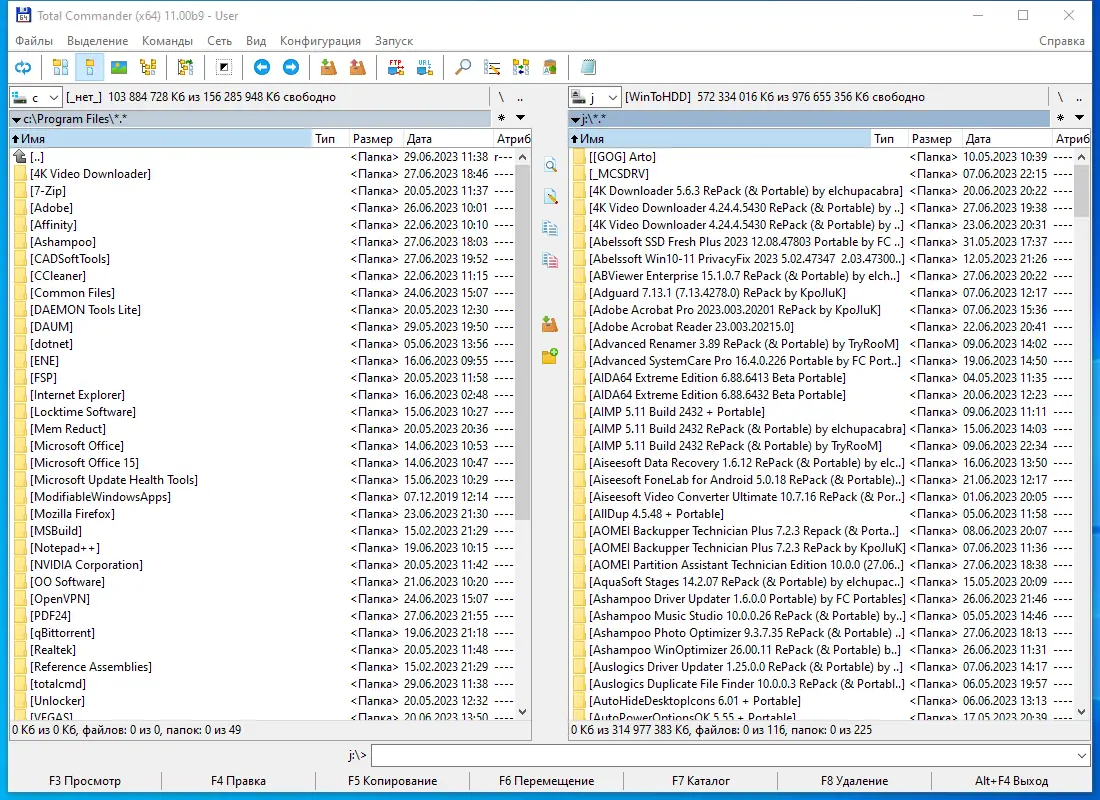Go forward with blue right arrow

click(290, 67)
